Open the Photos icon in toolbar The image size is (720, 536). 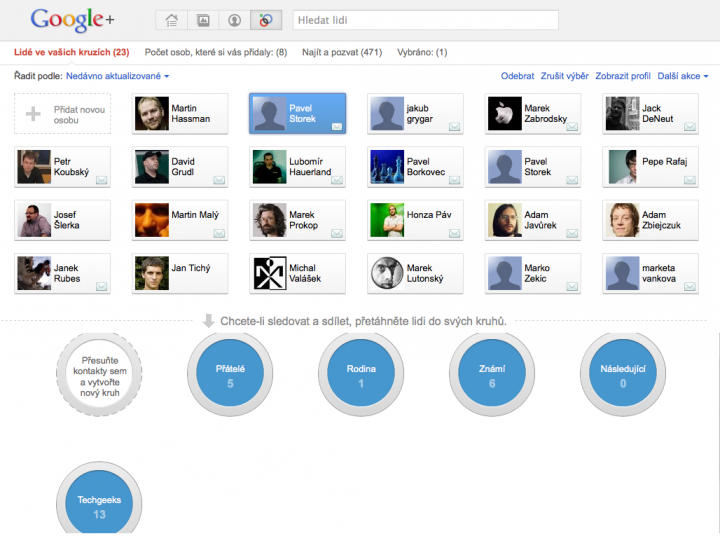point(203,20)
